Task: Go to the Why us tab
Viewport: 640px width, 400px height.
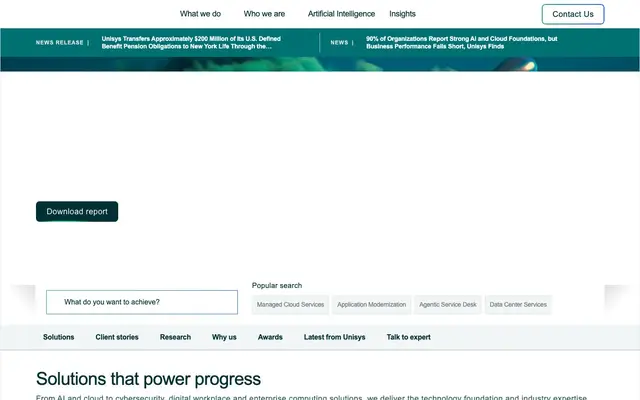Action: coord(224,337)
